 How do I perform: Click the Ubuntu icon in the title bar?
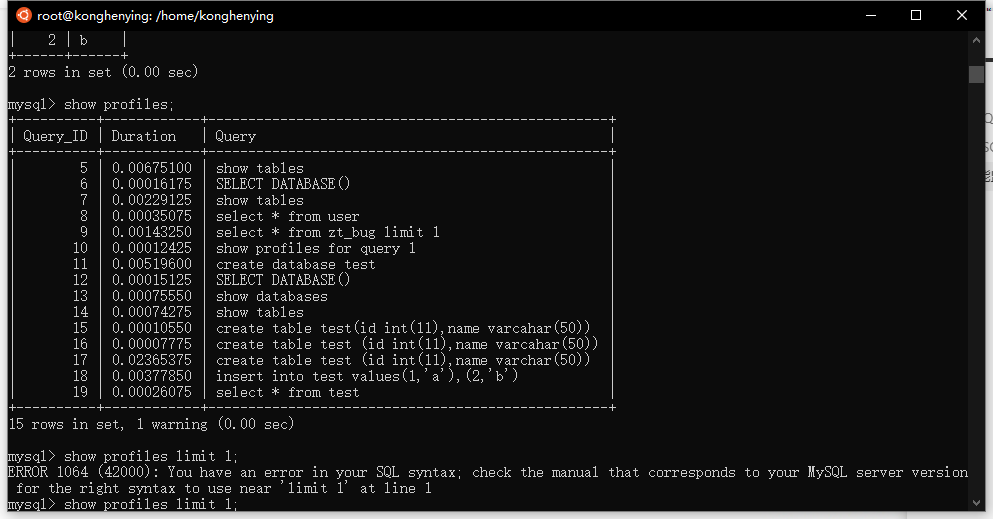pos(21,15)
